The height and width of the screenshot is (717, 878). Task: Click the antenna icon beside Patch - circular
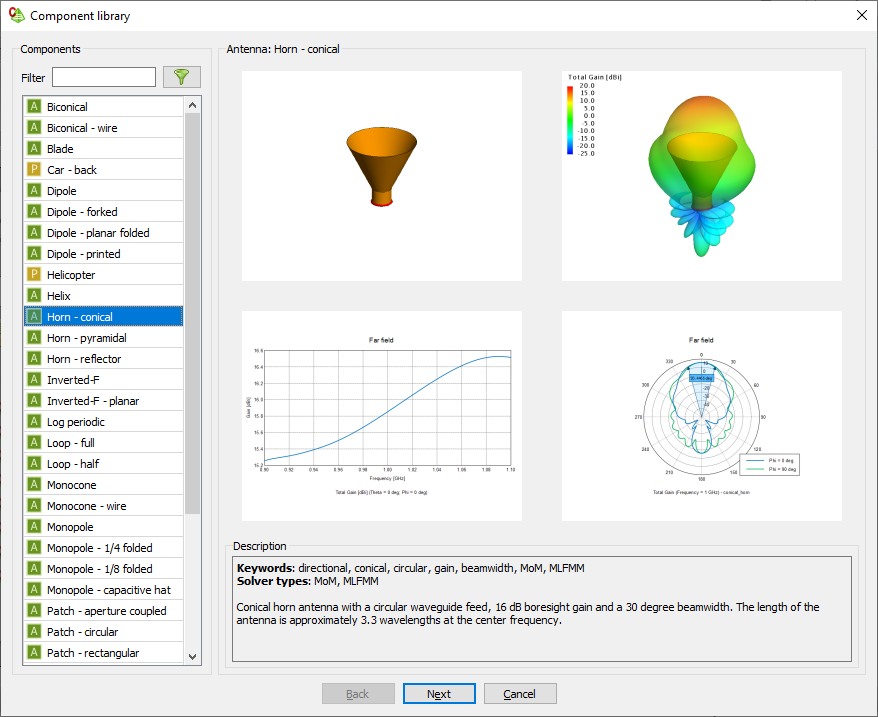(x=34, y=632)
